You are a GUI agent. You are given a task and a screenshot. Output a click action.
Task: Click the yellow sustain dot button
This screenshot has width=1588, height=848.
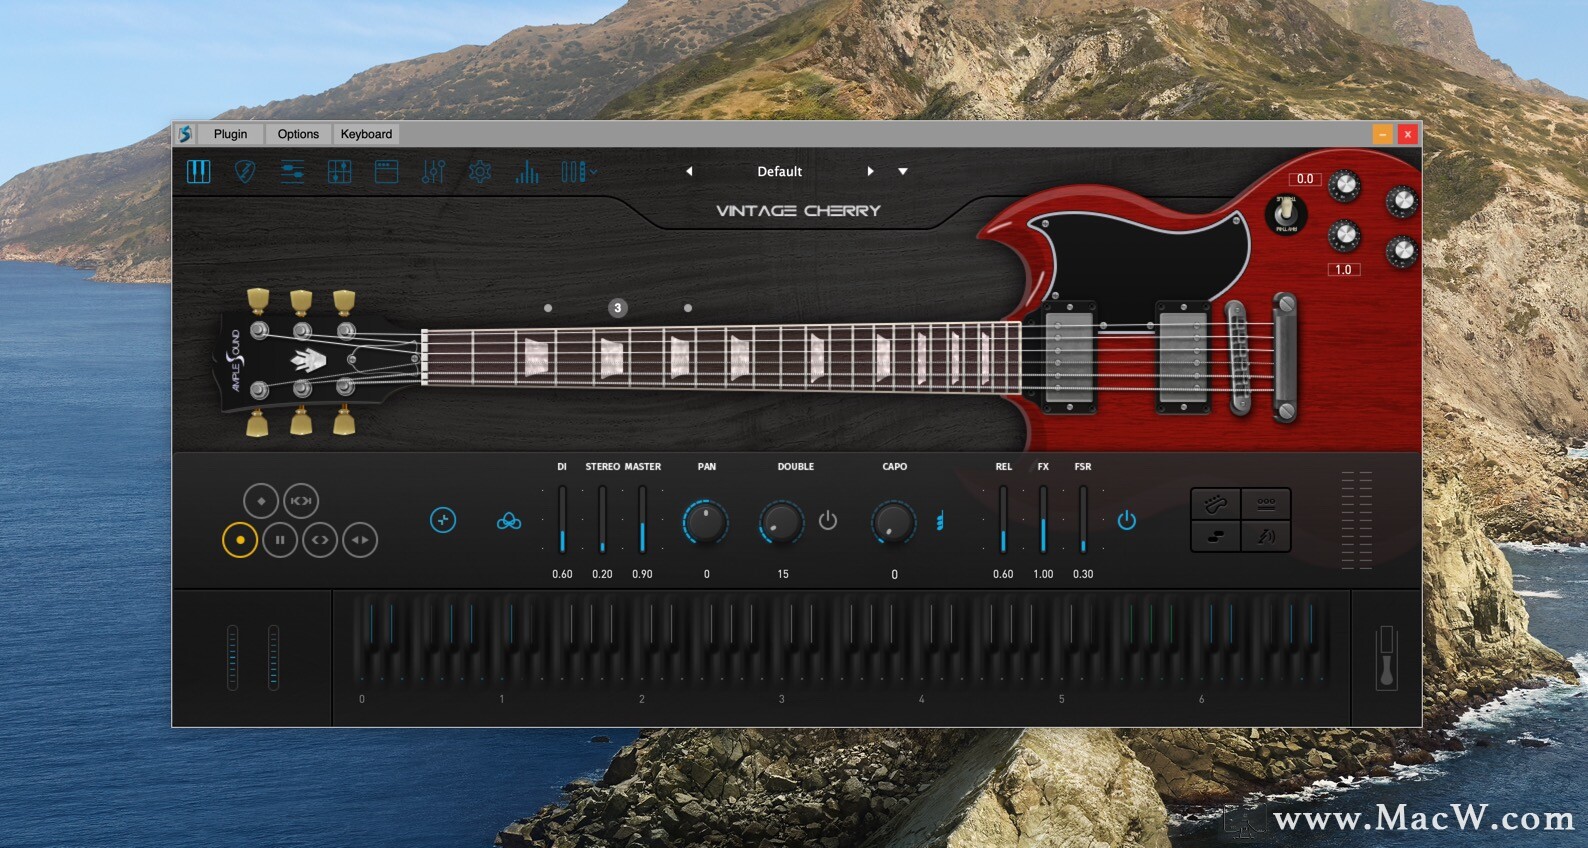[240, 540]
